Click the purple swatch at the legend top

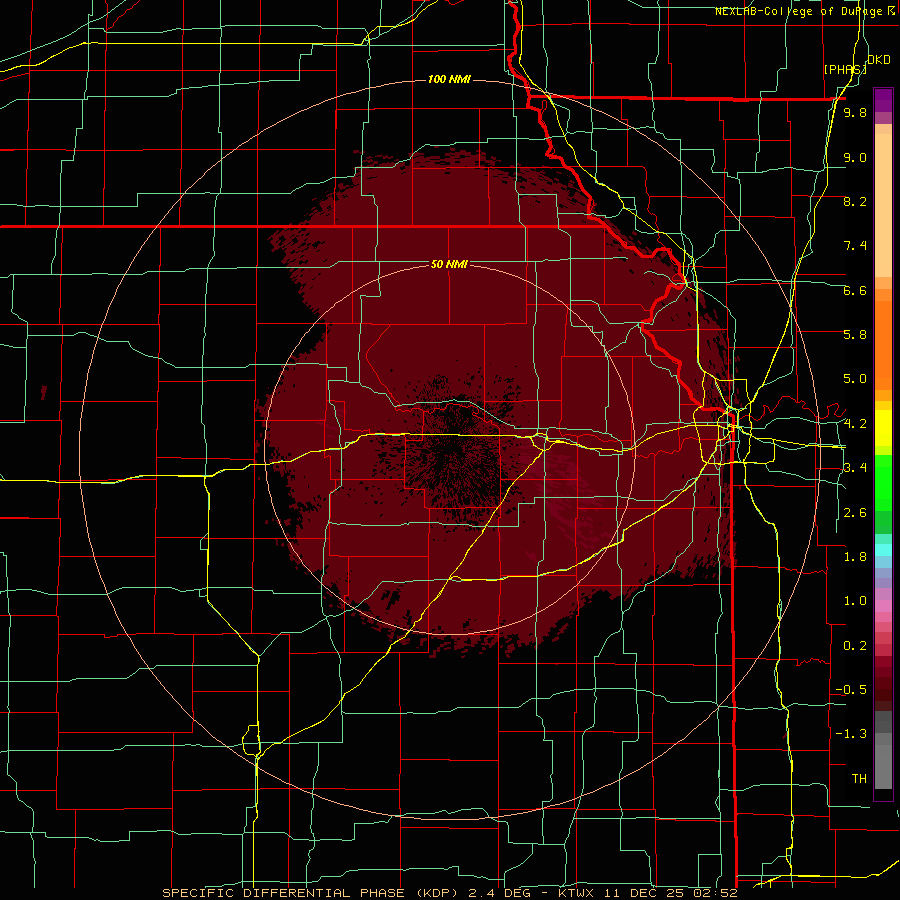pyautogui.click(x=883, y=100)
